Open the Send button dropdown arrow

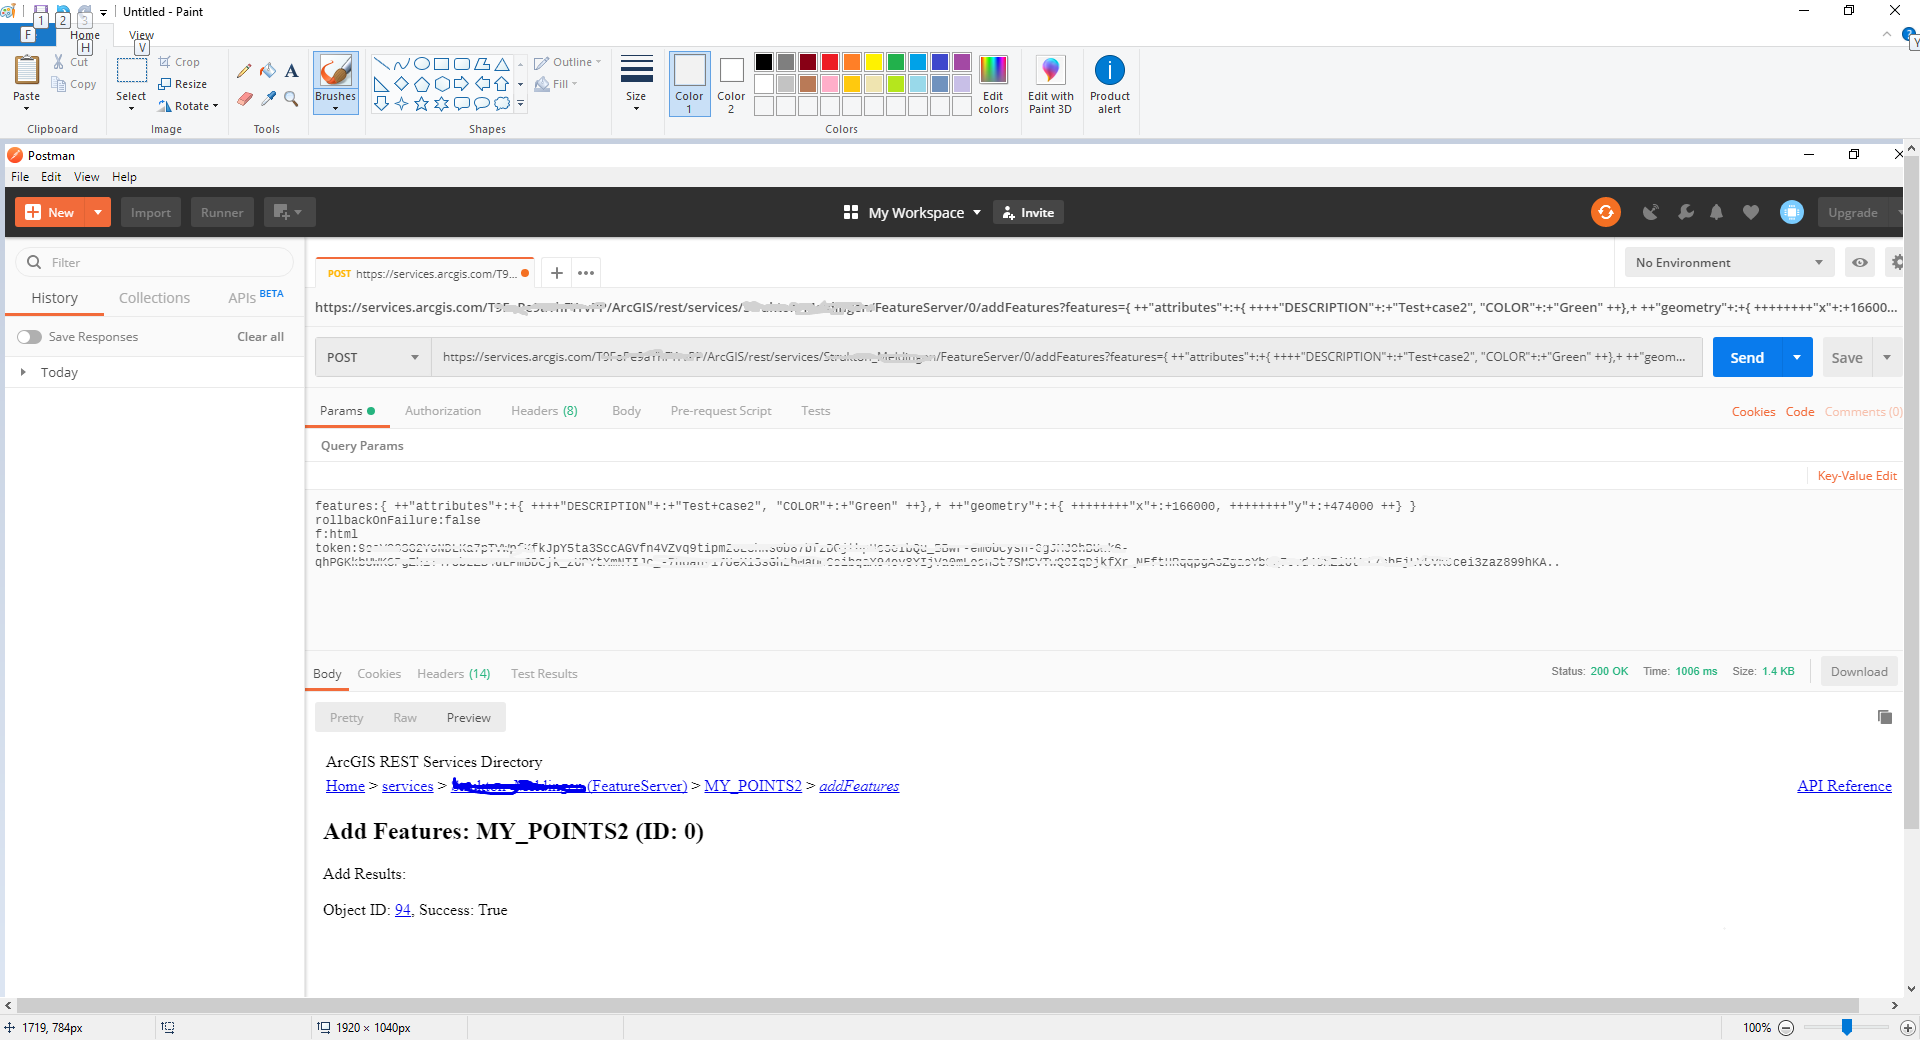(x=1797, y=357)
